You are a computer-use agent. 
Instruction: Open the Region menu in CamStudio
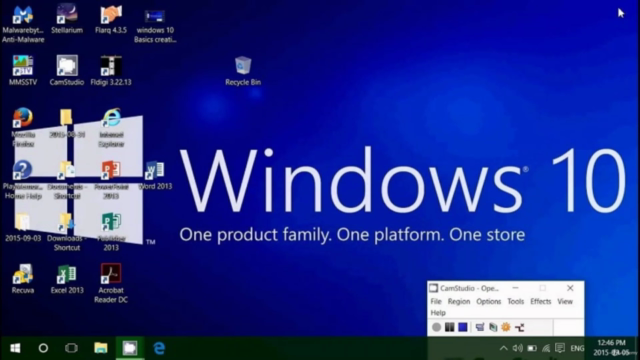(459, 301)
